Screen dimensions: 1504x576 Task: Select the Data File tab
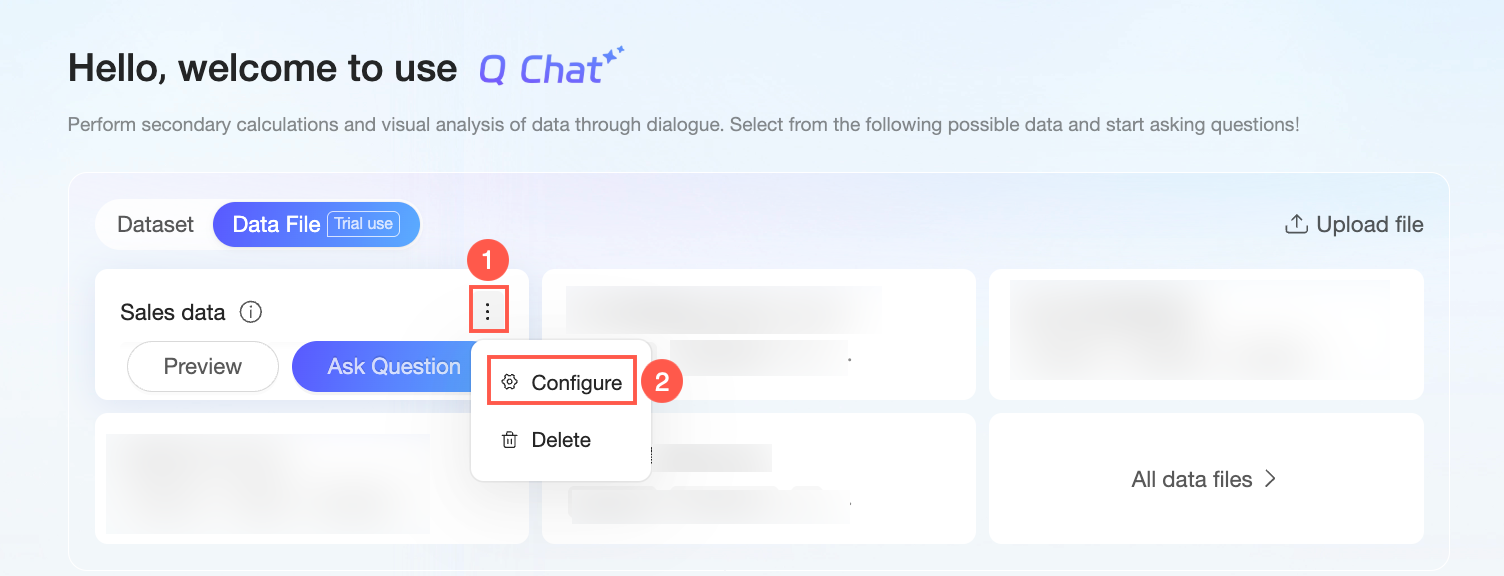pyautogui.click(x=276, y=224)
